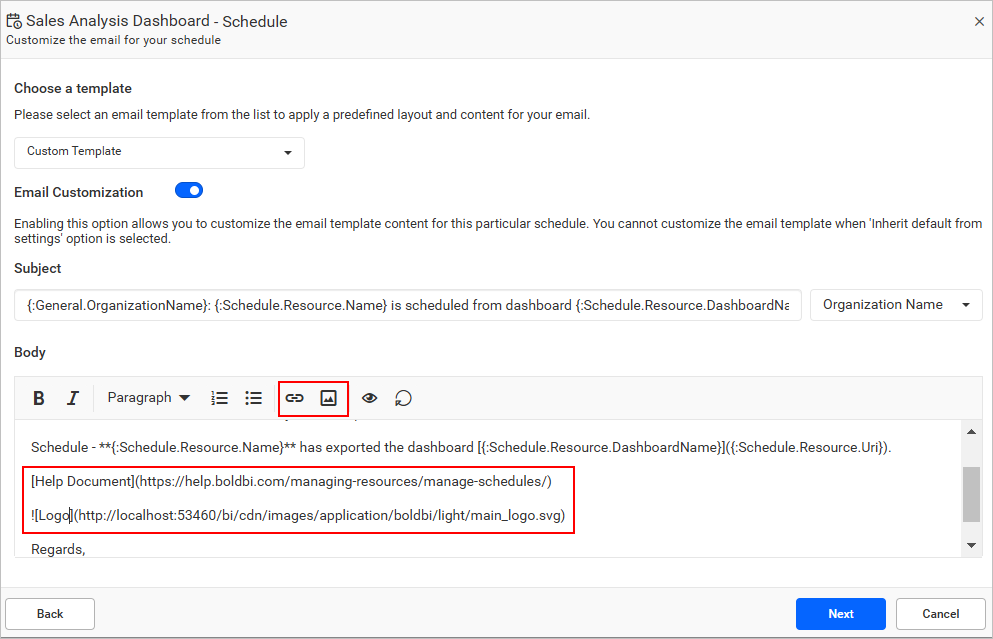Apply bold formatting in body editor
993x639 pixels.
tap(39, 398)
